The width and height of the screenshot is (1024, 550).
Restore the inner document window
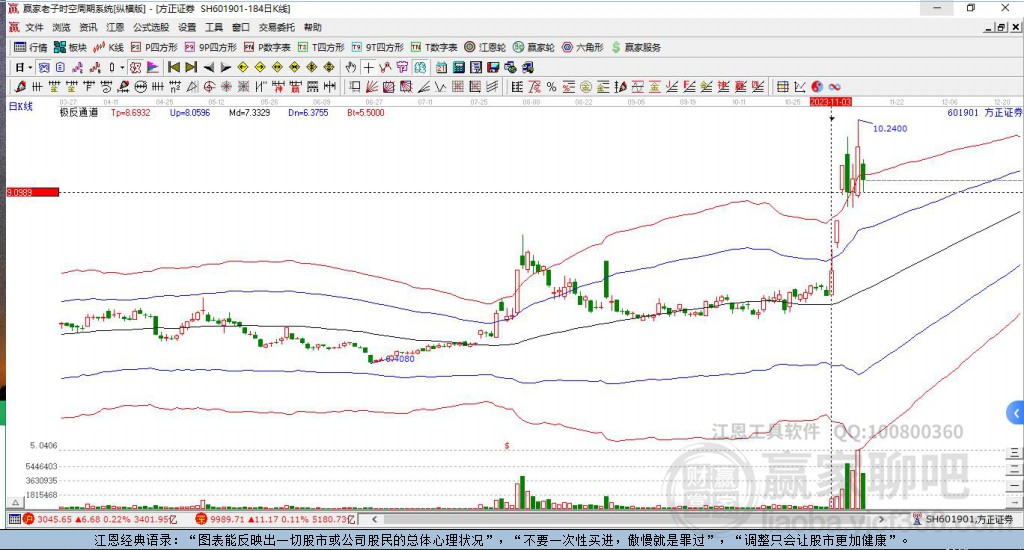tap(1001, 27)
